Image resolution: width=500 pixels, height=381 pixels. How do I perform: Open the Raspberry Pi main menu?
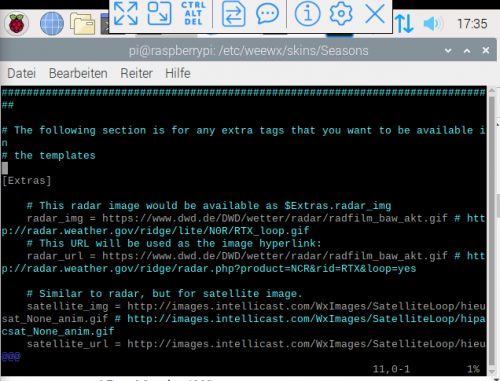coord(16,24)
